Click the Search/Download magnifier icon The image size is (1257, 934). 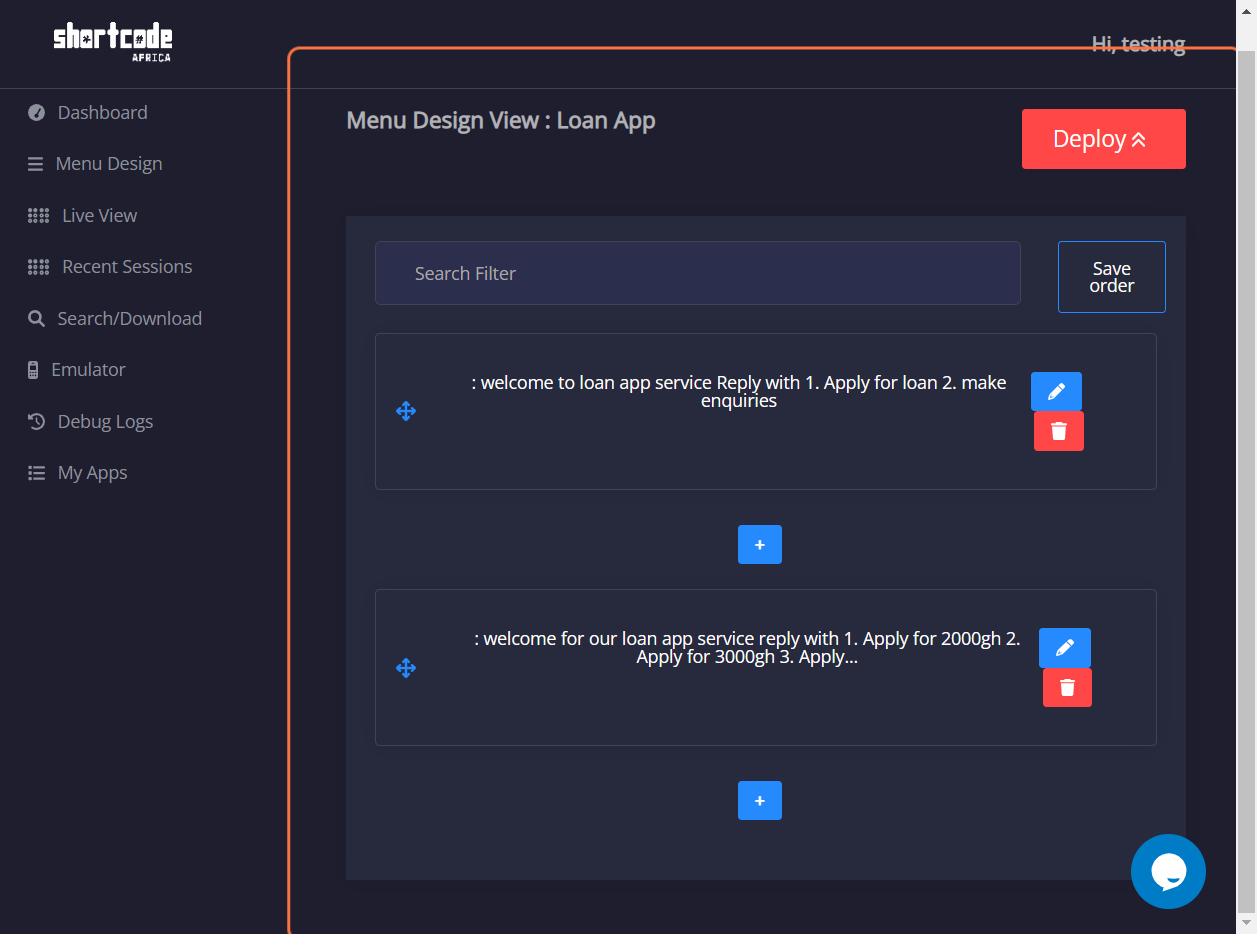click(x=36, y=319)
